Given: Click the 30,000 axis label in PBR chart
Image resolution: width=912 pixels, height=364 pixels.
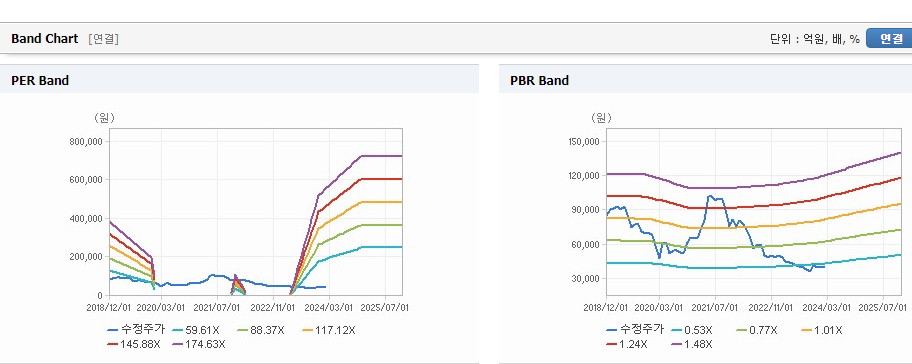Looking at the screenshot, I should click(x=586, y=279).
